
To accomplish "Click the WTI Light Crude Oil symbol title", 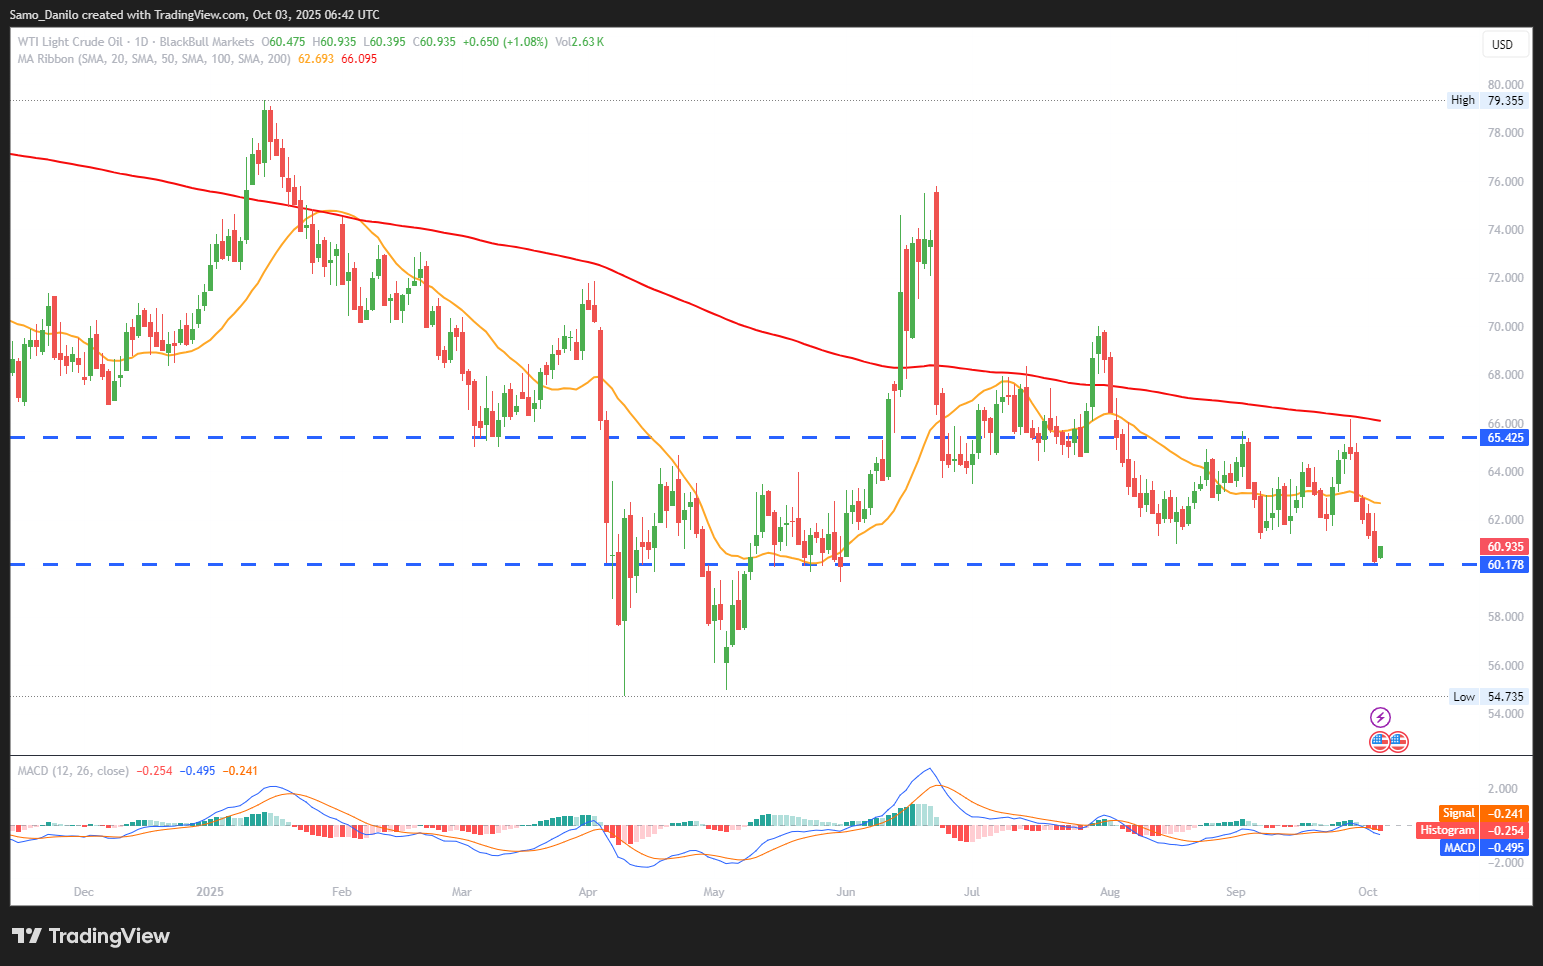I will tap(70, 42).
